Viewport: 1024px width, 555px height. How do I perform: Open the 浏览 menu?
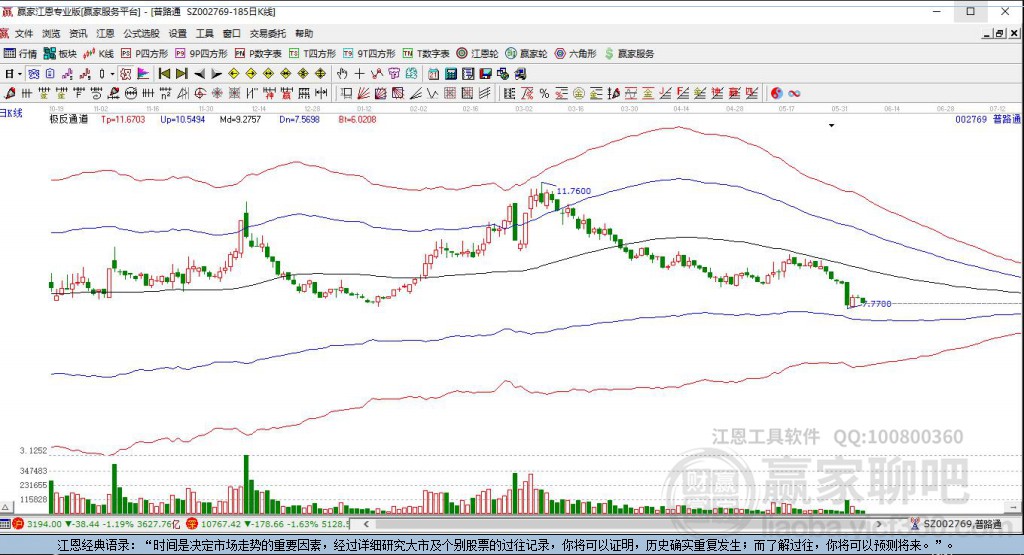[x=51, y=33]
